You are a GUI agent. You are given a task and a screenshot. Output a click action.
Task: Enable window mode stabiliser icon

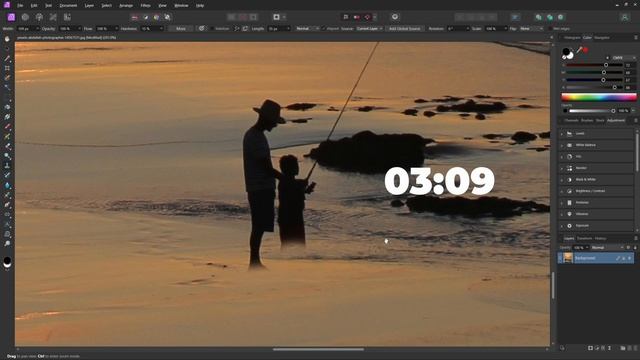tap(245, 29)
